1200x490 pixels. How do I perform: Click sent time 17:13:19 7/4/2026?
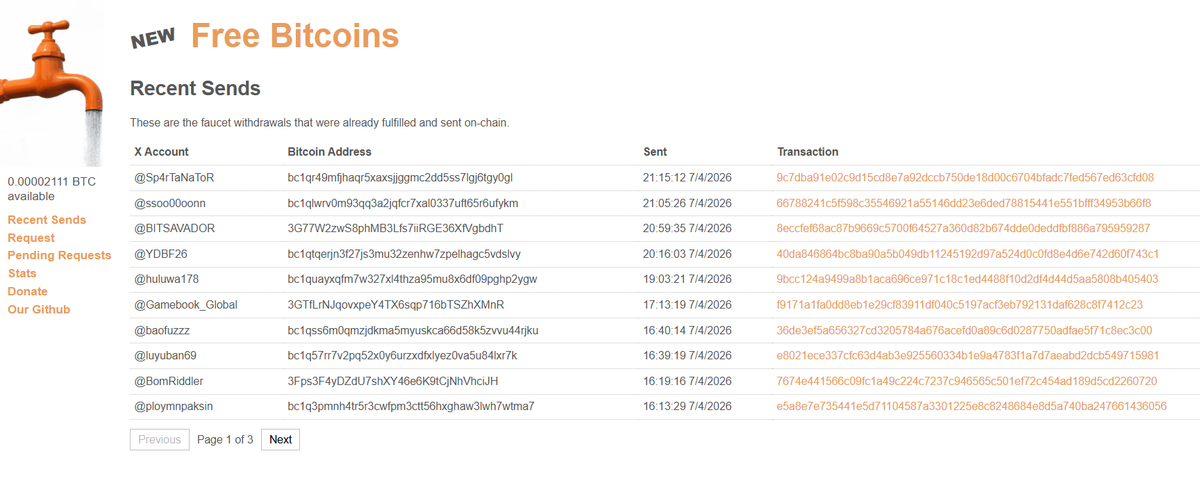(688, 305)
